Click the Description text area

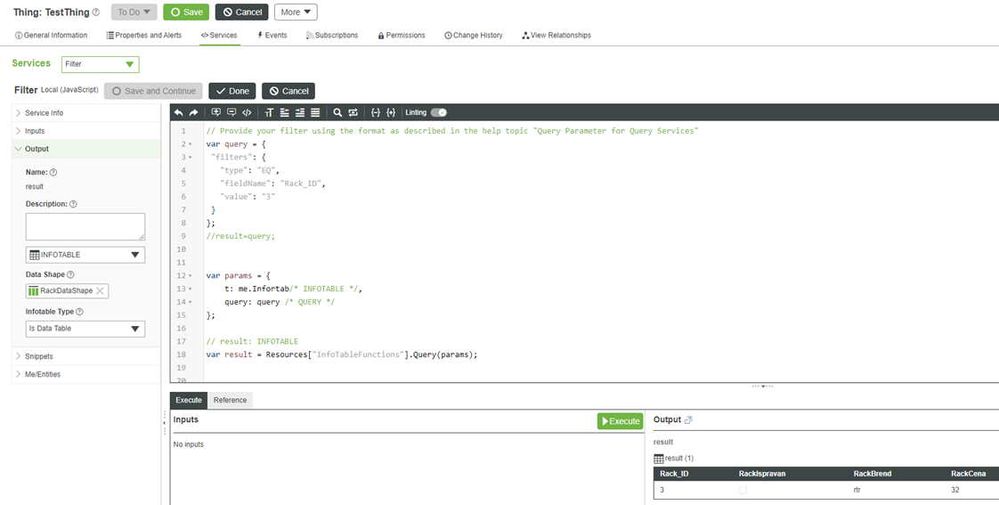tap(85, 227)
